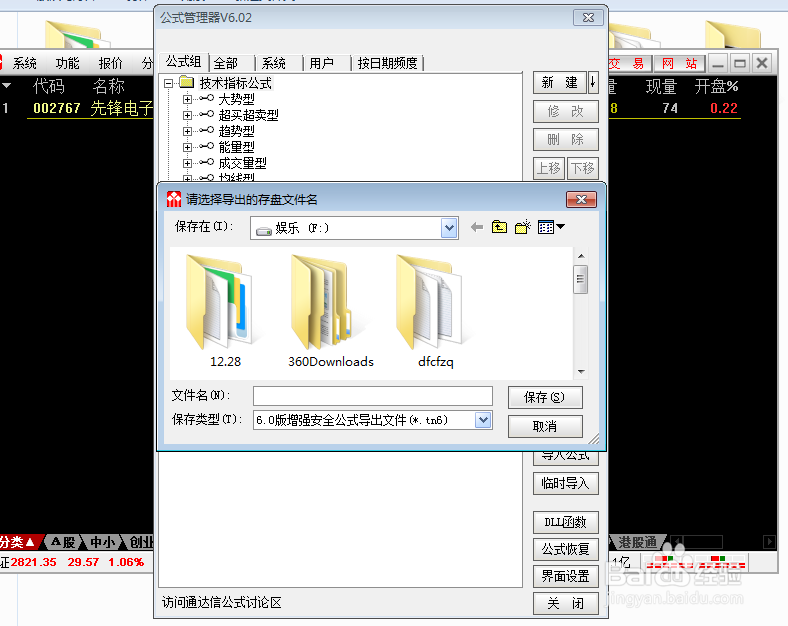788x626 pixels.
Task: Click the drop arrow beside 新建 button
Action: pos(593,82)
